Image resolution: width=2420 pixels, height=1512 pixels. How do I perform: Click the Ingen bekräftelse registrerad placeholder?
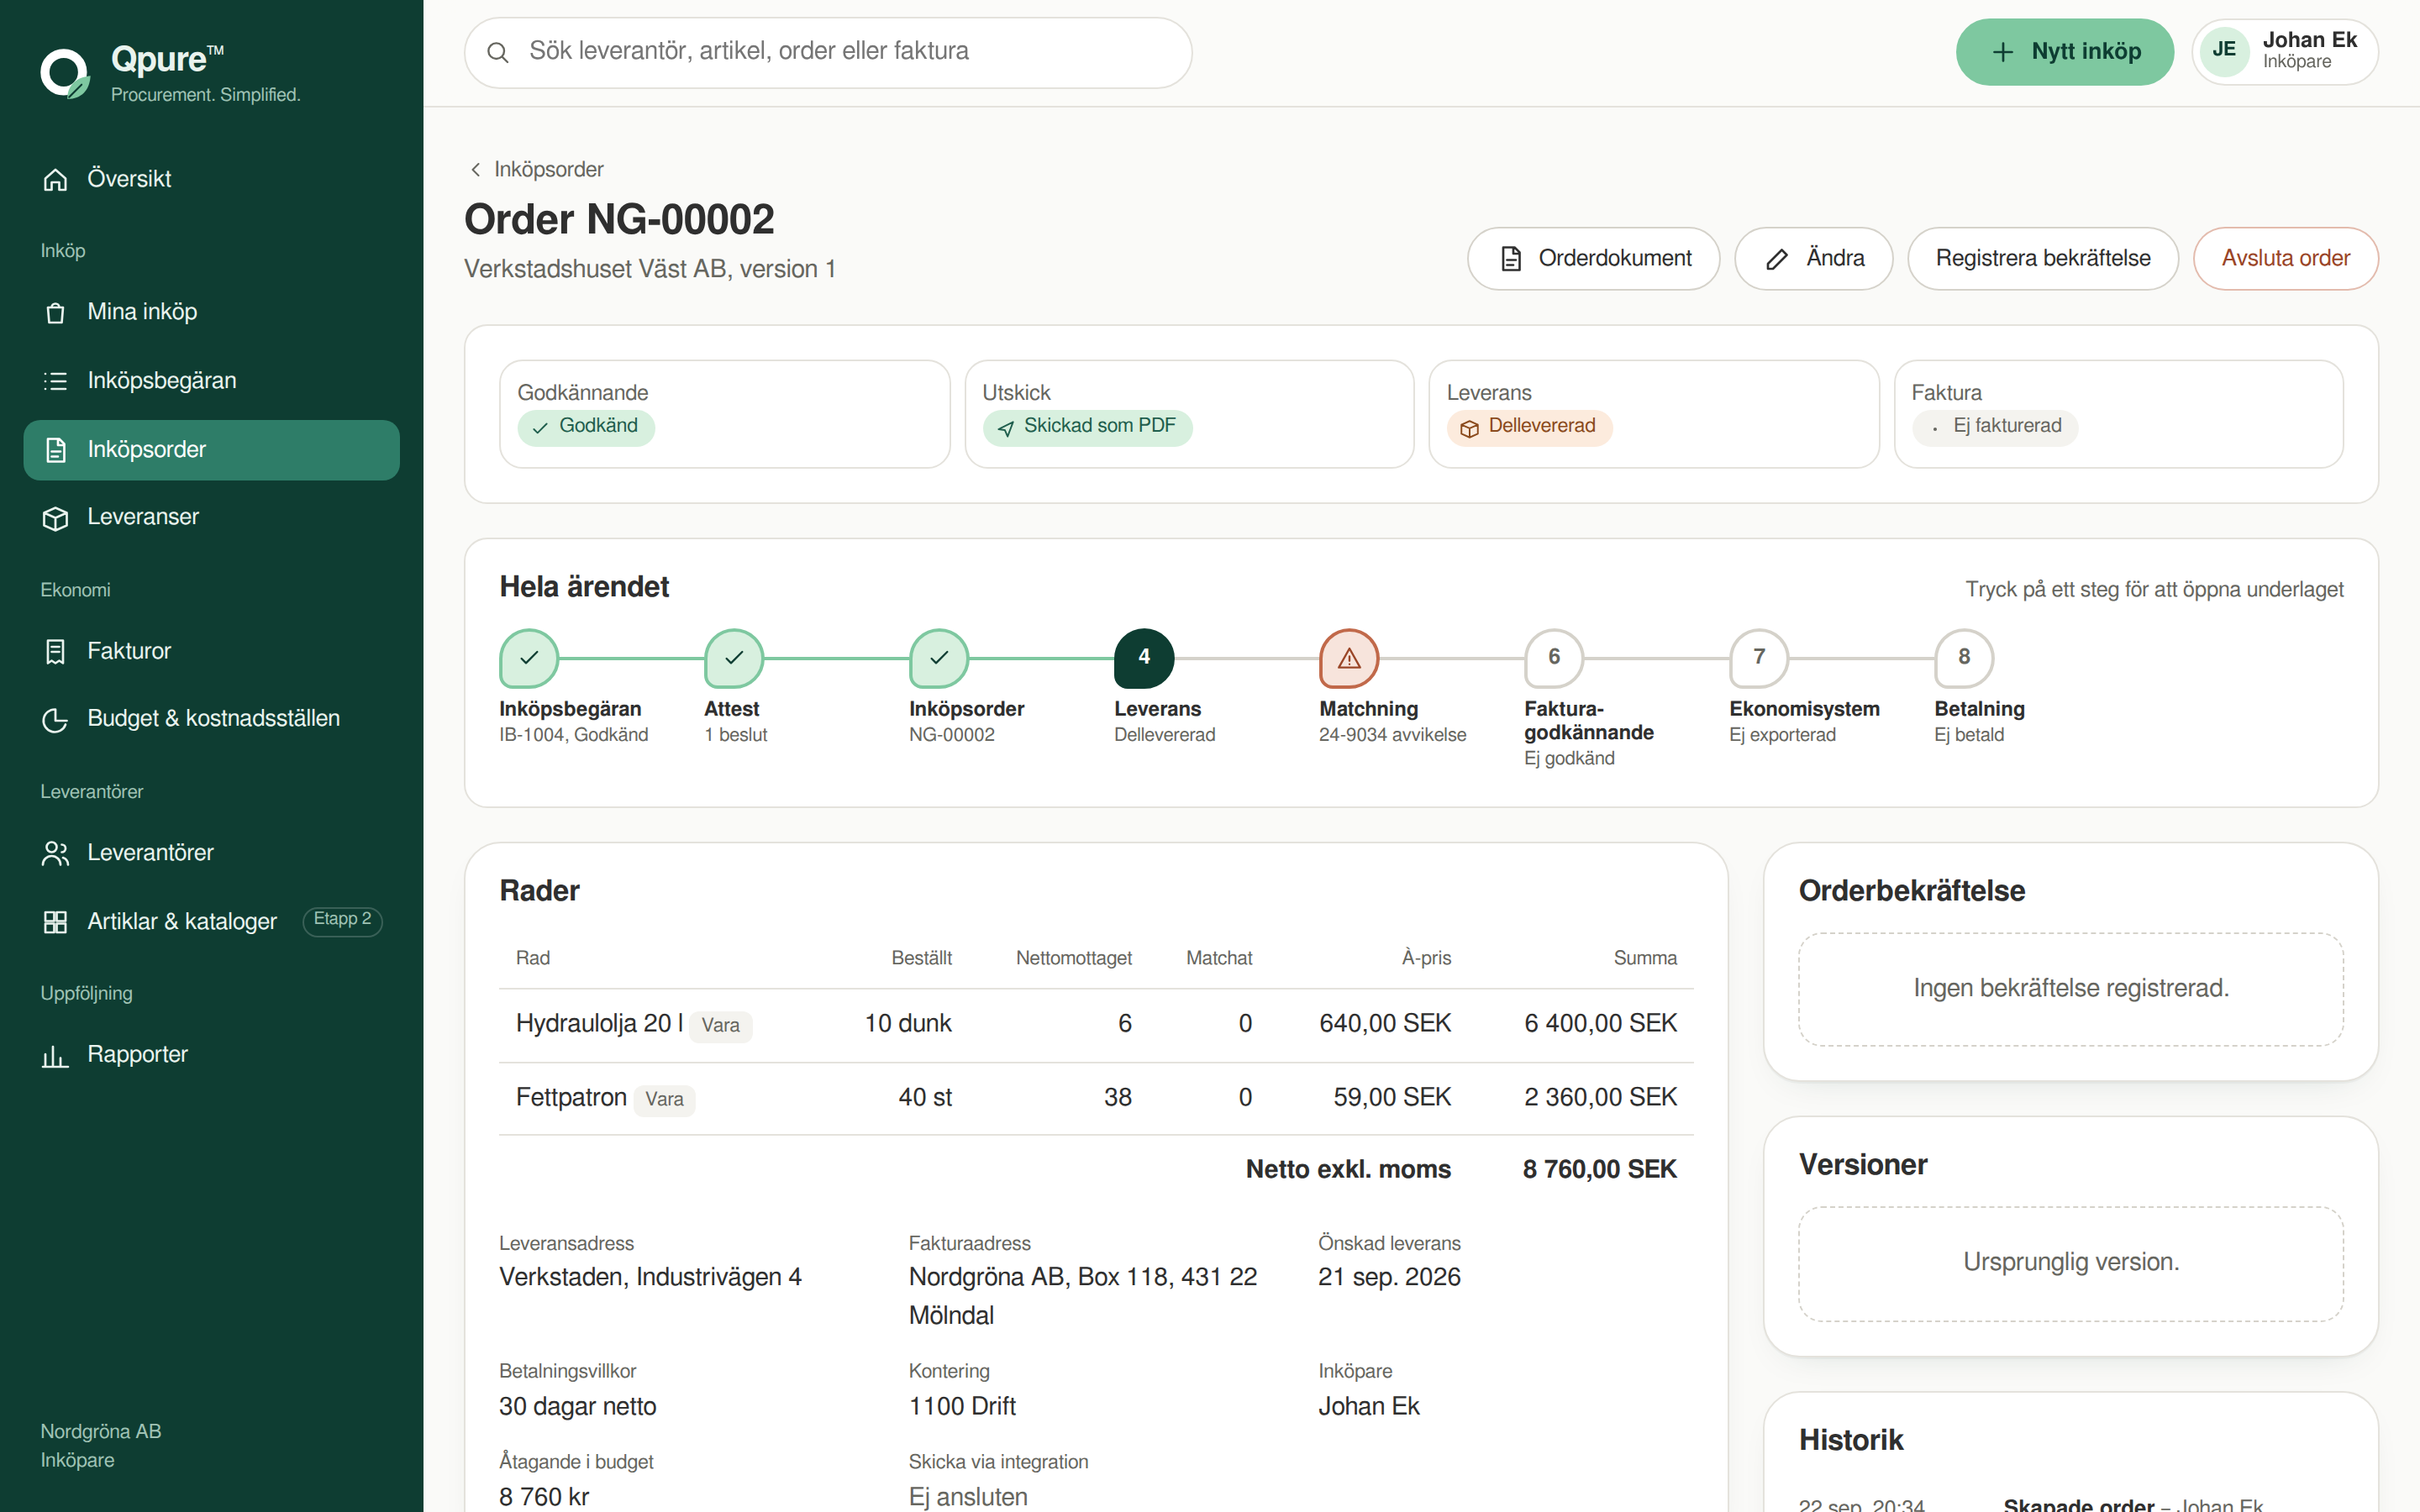(x=2070, y=990)
